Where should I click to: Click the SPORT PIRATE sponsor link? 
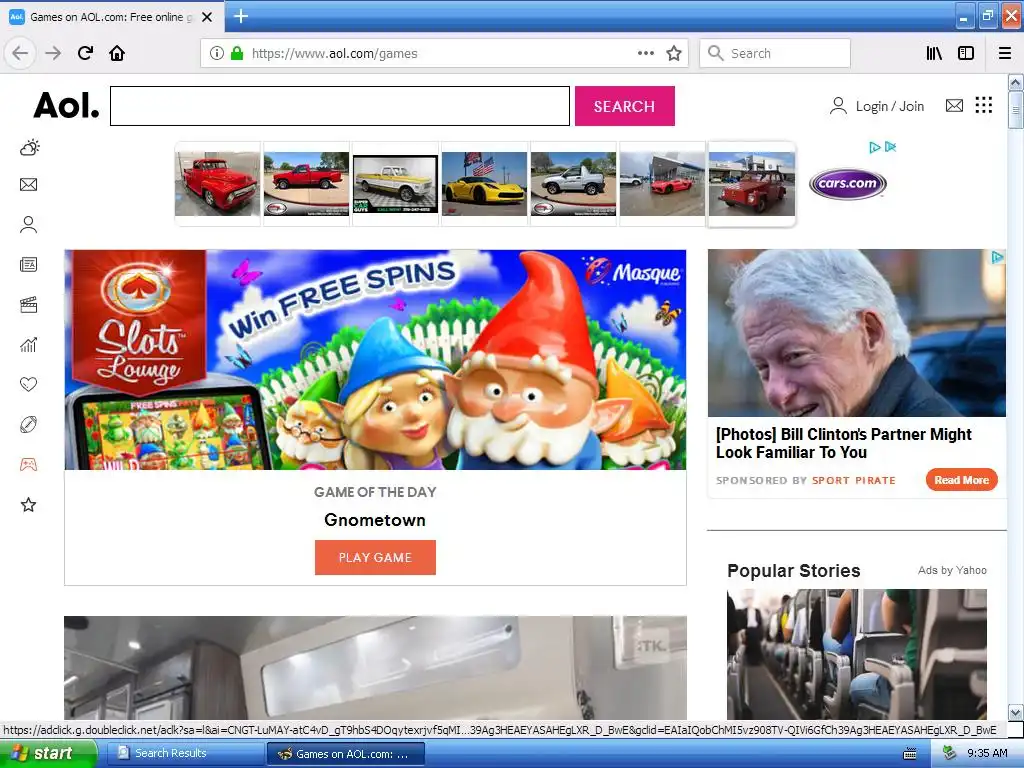(854, 480)
